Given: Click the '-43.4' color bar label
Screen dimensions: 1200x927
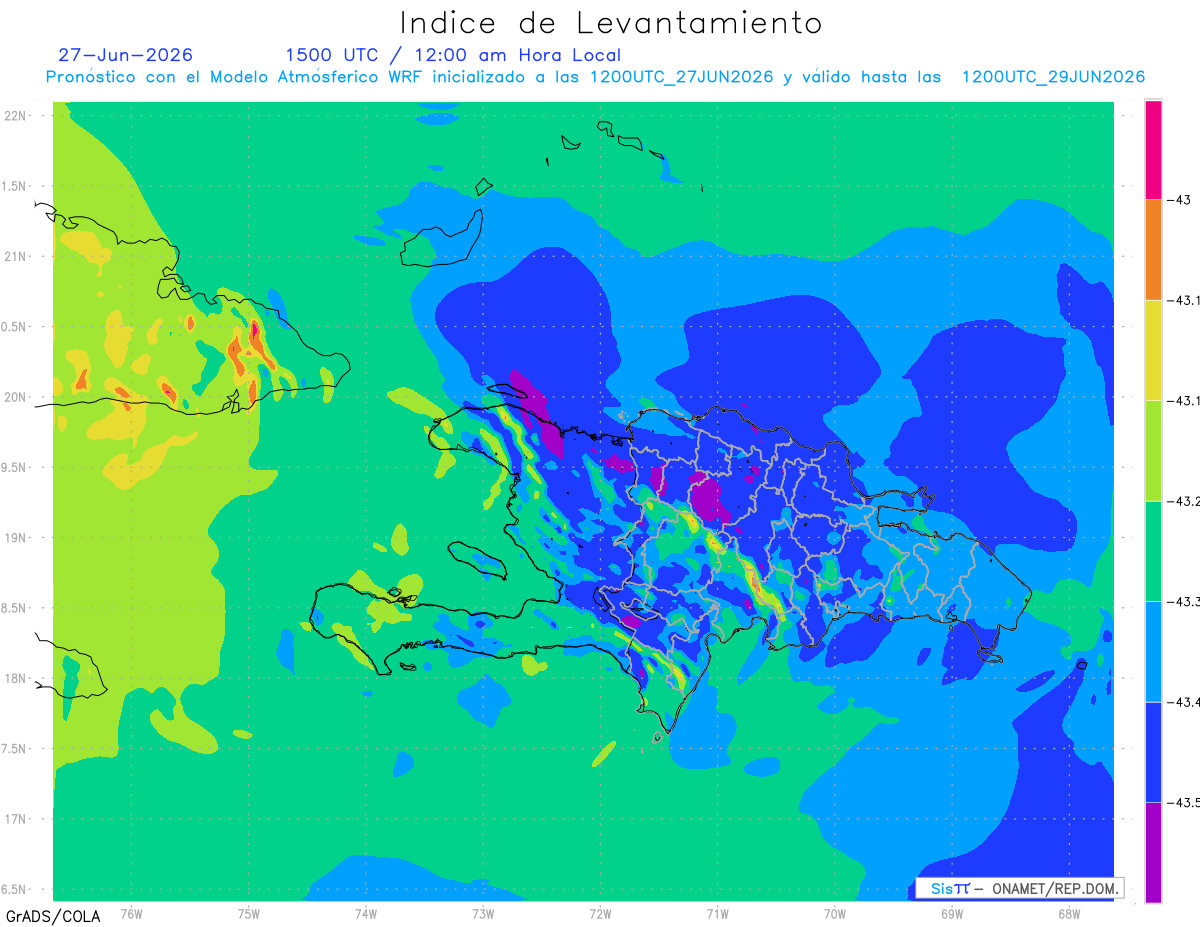Looking at the screenshot, I should point(1182,702).
